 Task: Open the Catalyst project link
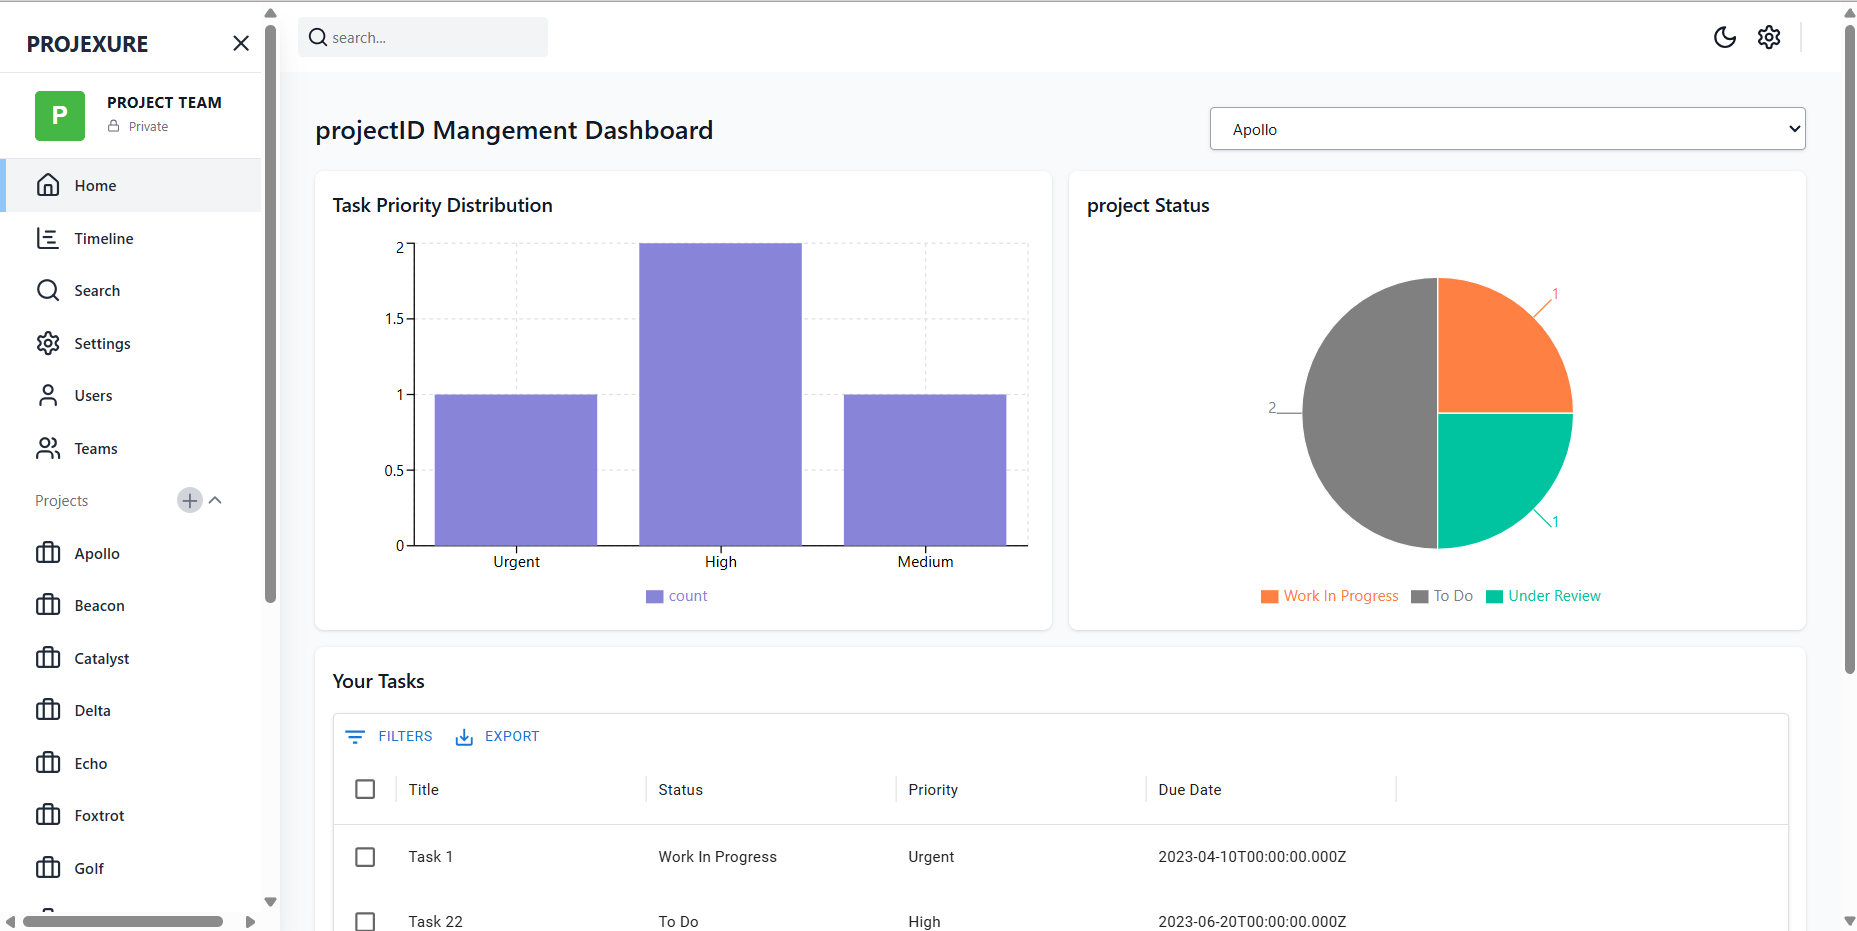(131, 658)
